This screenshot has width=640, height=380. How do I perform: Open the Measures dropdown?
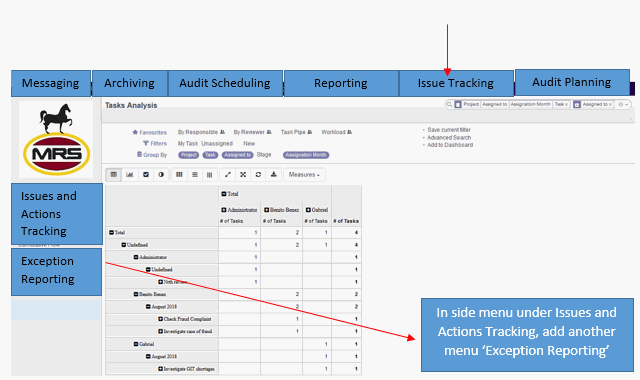304,175
